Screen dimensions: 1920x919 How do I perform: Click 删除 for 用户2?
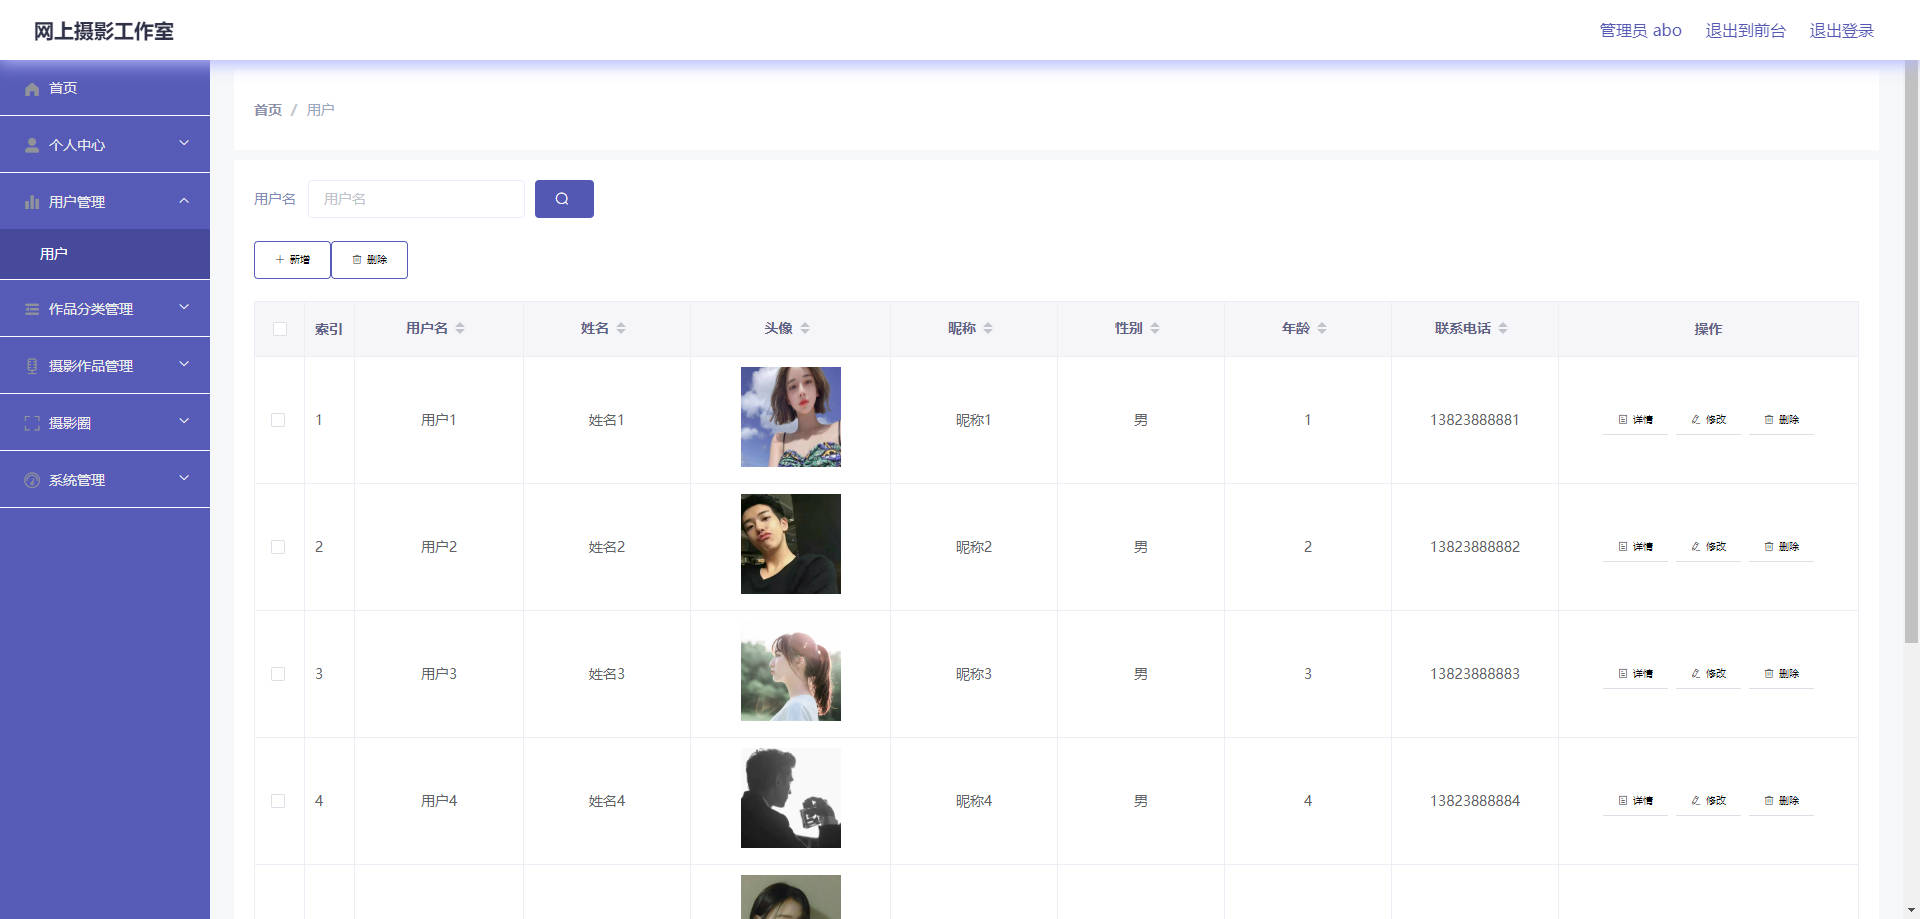point(1781,547)
